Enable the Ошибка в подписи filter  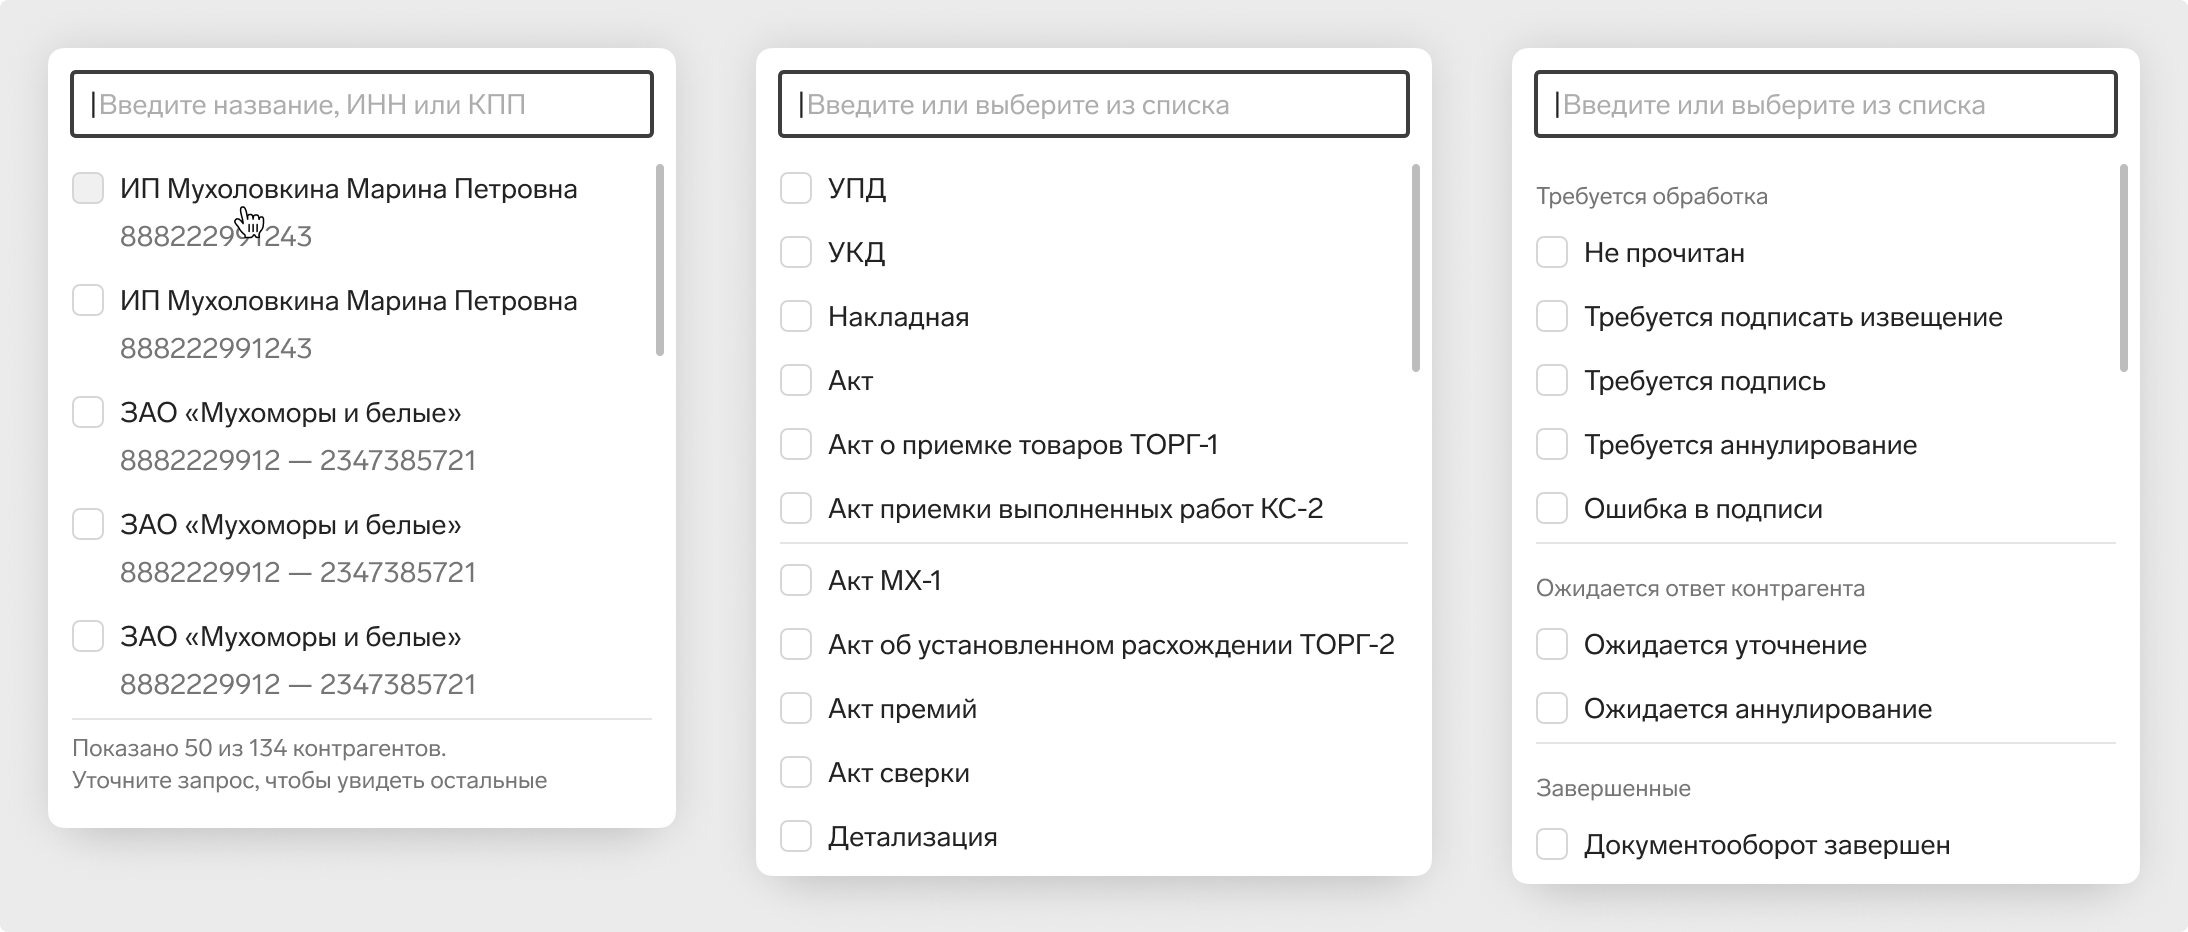[1552, 508]
